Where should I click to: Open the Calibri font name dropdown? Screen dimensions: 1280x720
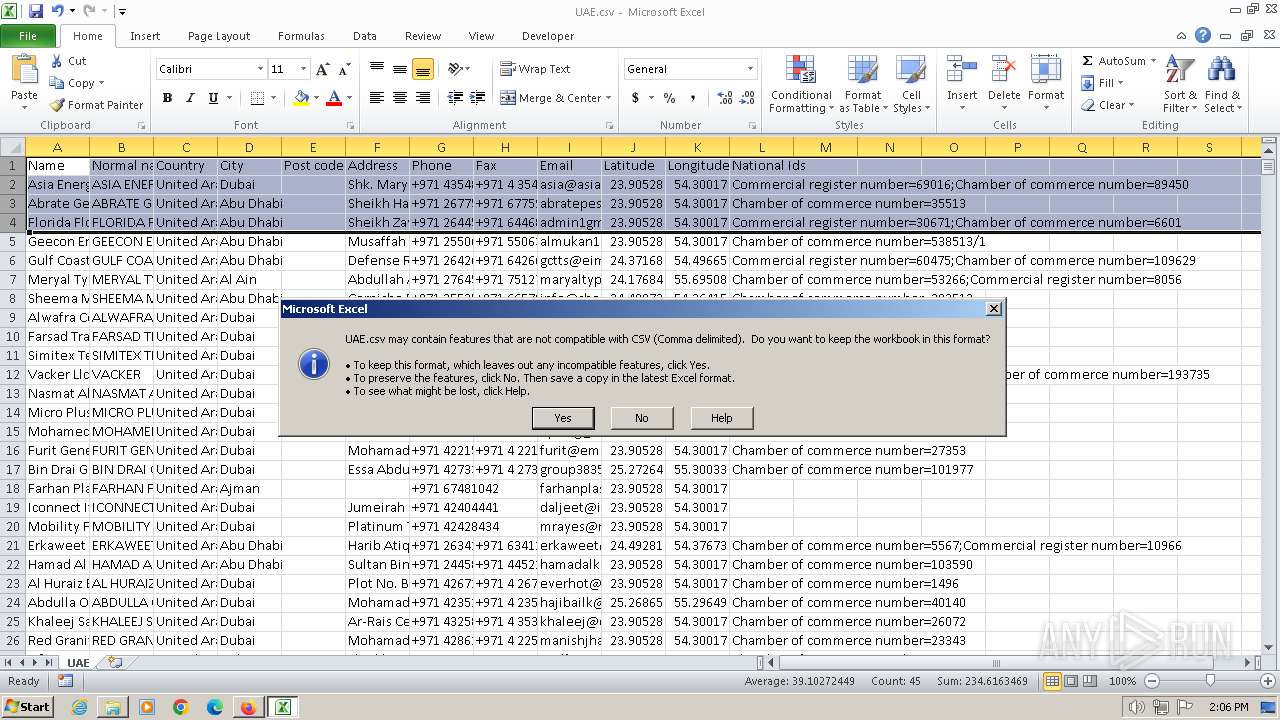pos(260,69)
